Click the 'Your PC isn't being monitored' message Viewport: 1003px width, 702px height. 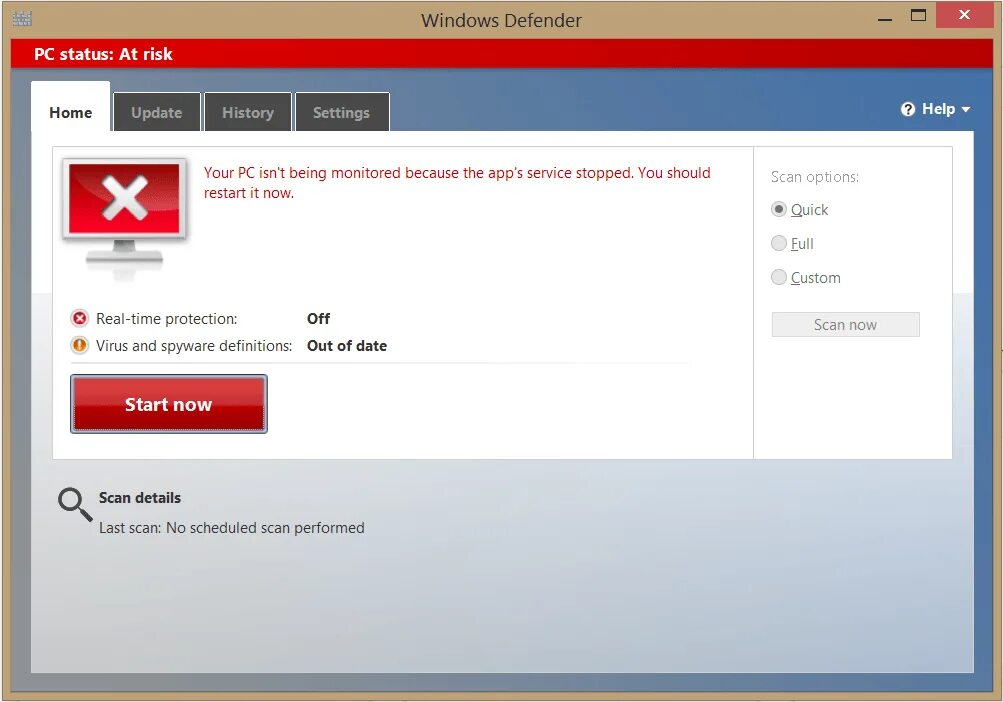[457, 183]
